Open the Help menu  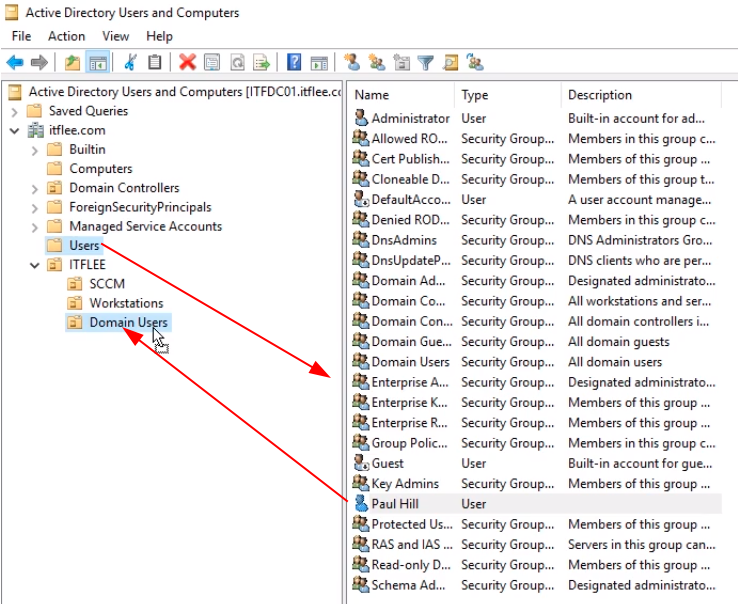[x=159, y=36]
